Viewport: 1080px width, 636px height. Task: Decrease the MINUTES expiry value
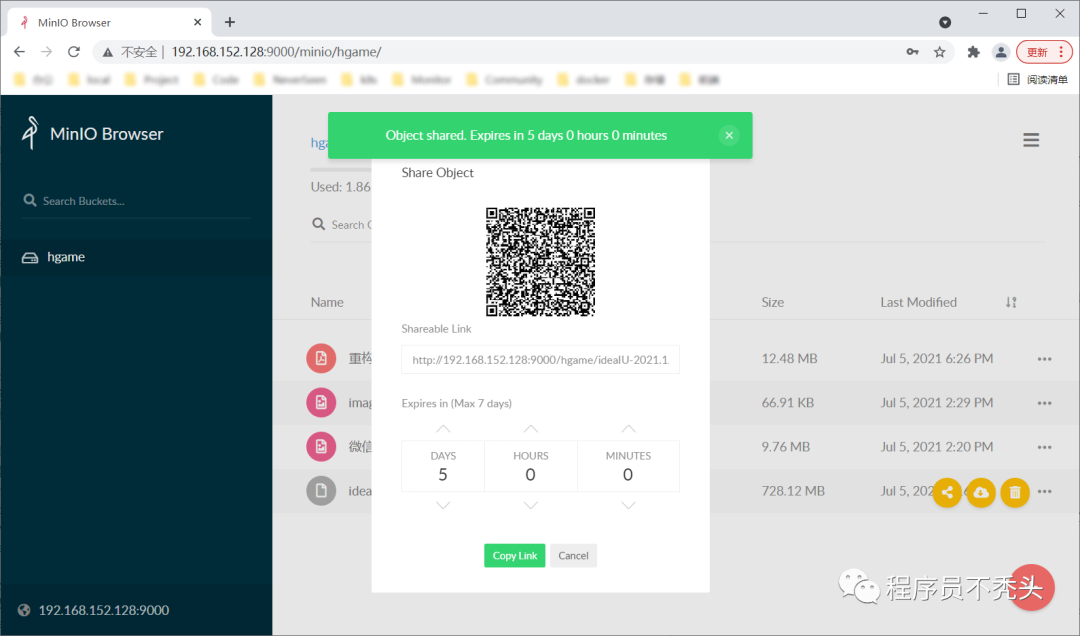coord(628,505)
